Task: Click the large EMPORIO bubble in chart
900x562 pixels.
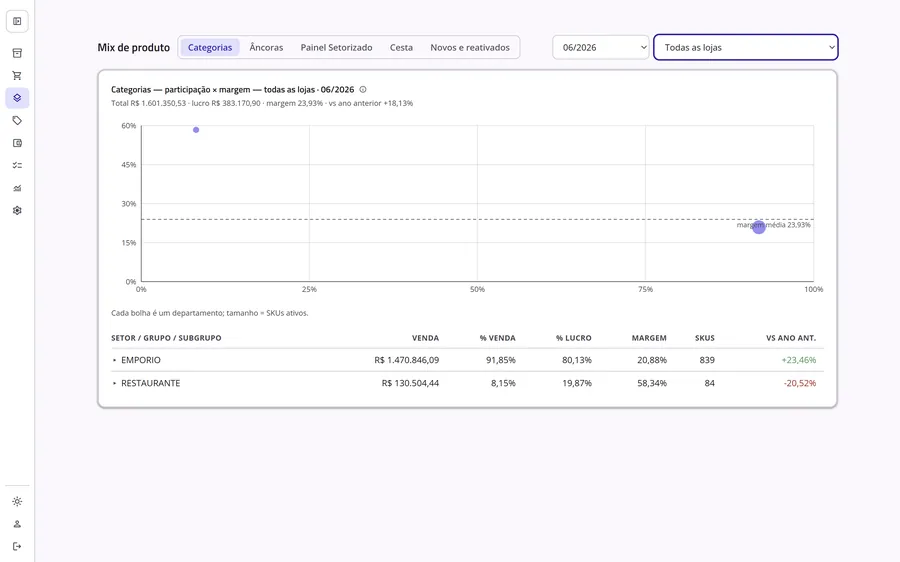Action: click(759, 227)
